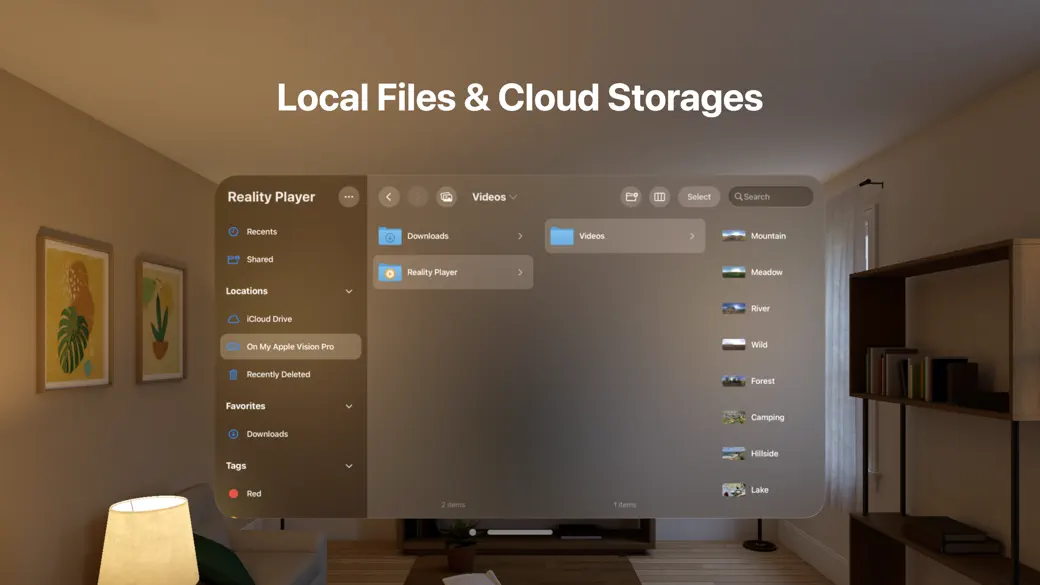Image resolution: width=1040 pixels, height=585 pixels.
Task: Click the iCloud Drive cloud icon
Action: click(233, 319)
